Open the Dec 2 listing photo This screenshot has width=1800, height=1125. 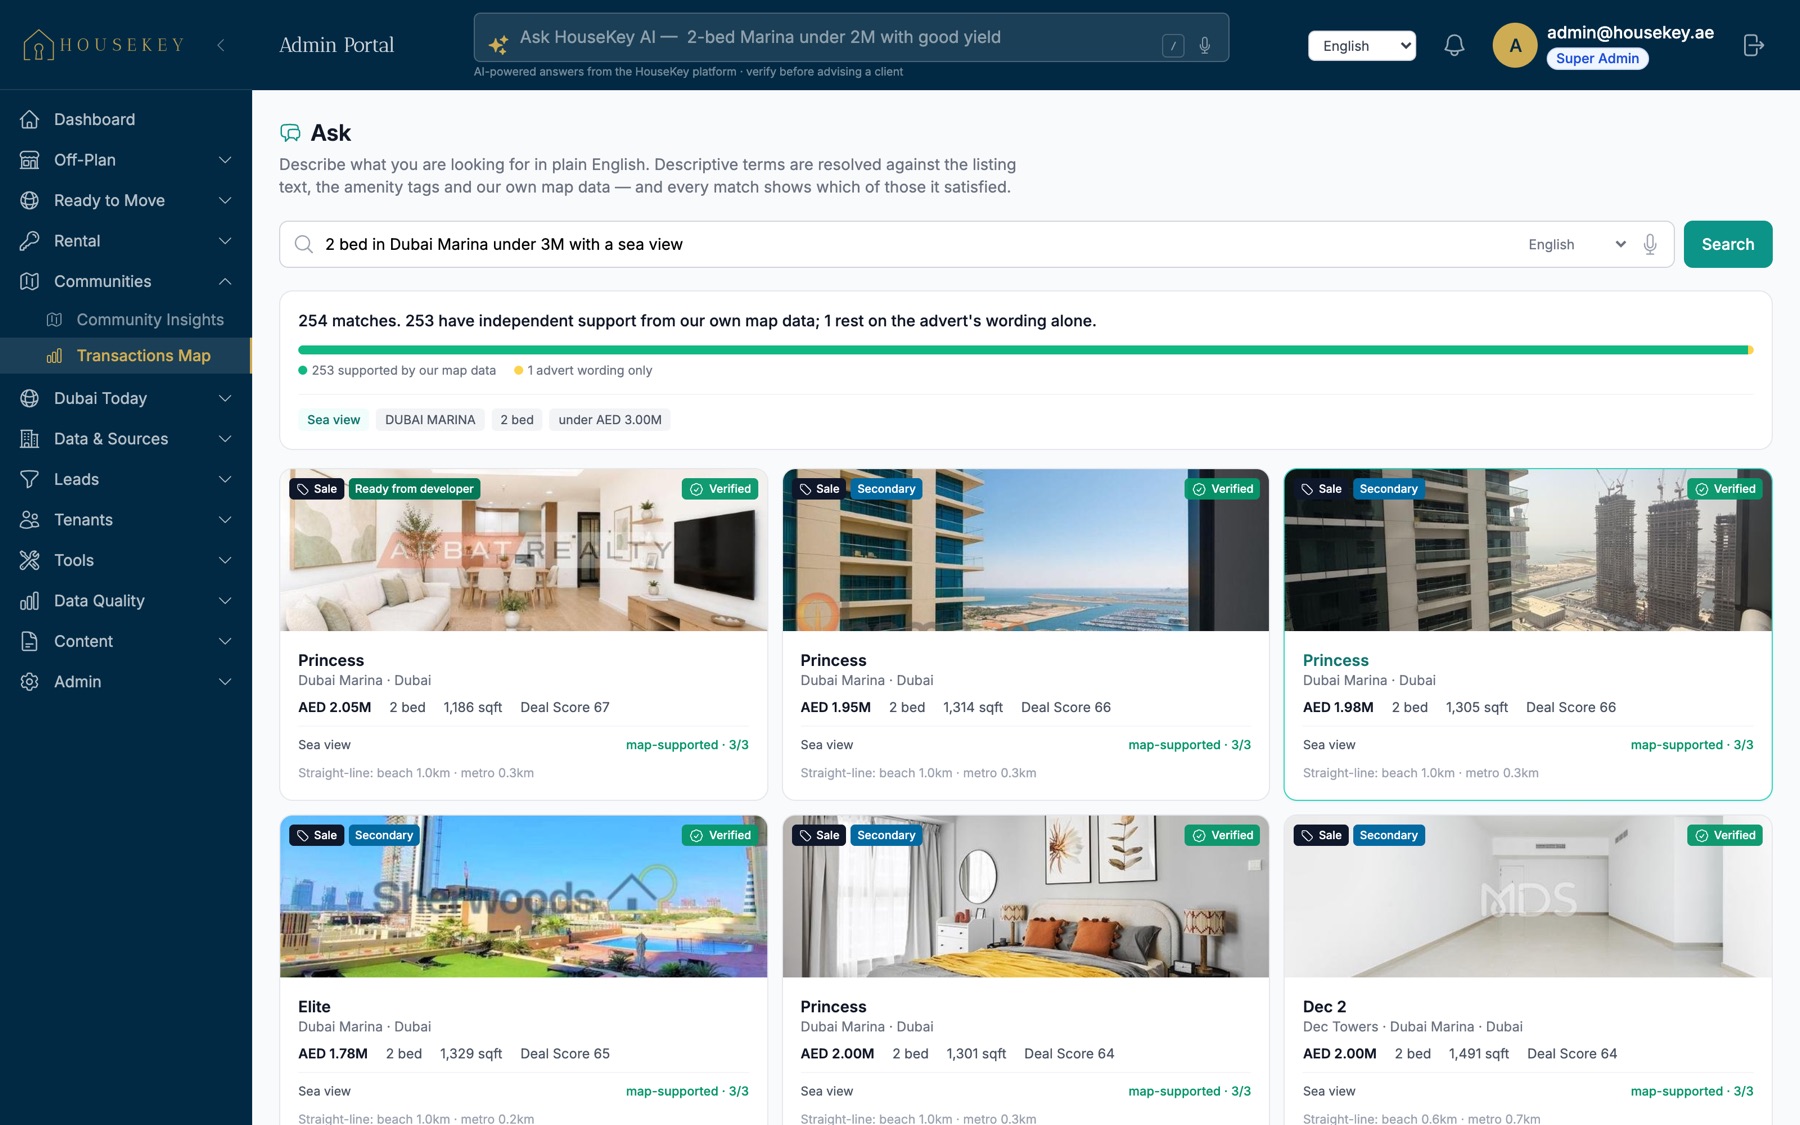(1527, 896)
